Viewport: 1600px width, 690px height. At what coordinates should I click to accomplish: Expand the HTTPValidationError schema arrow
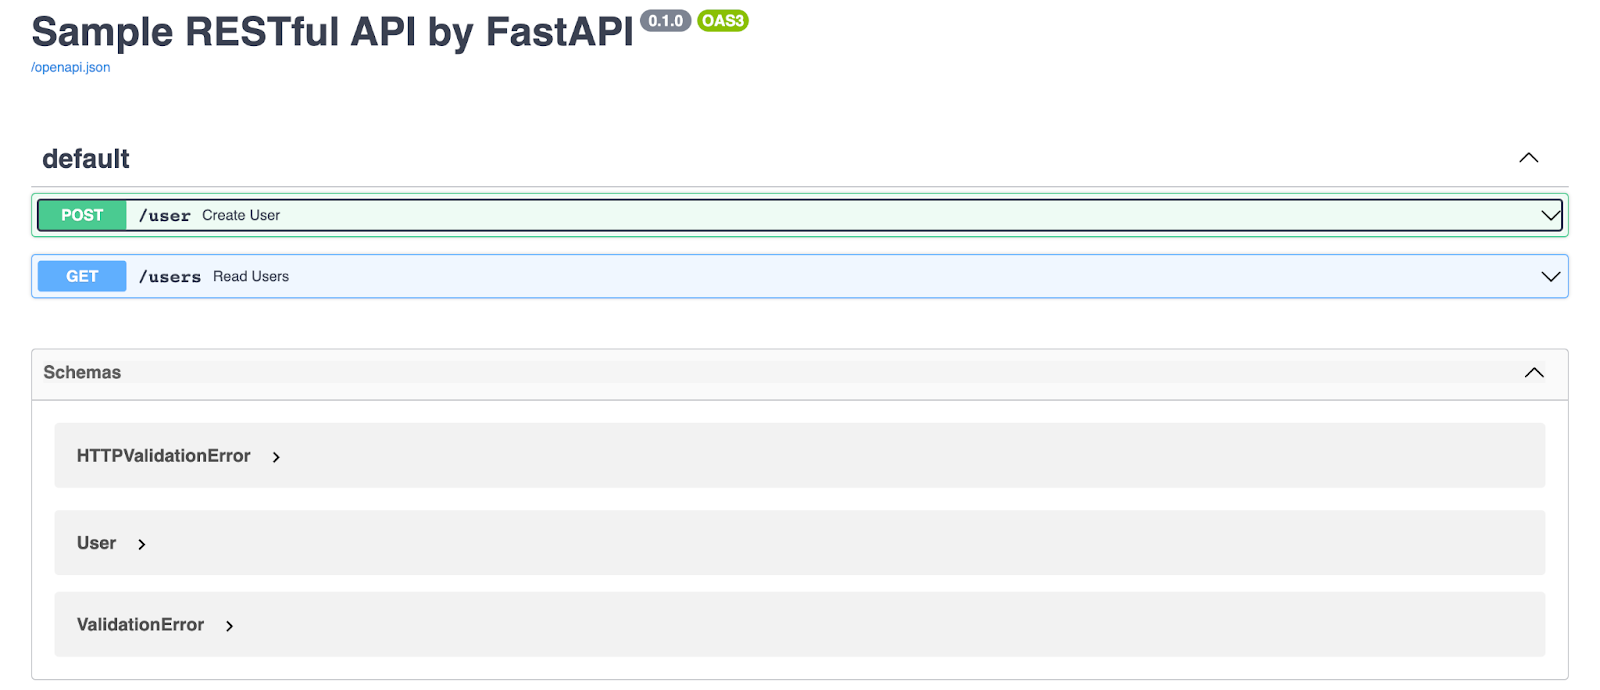[276, 457]
